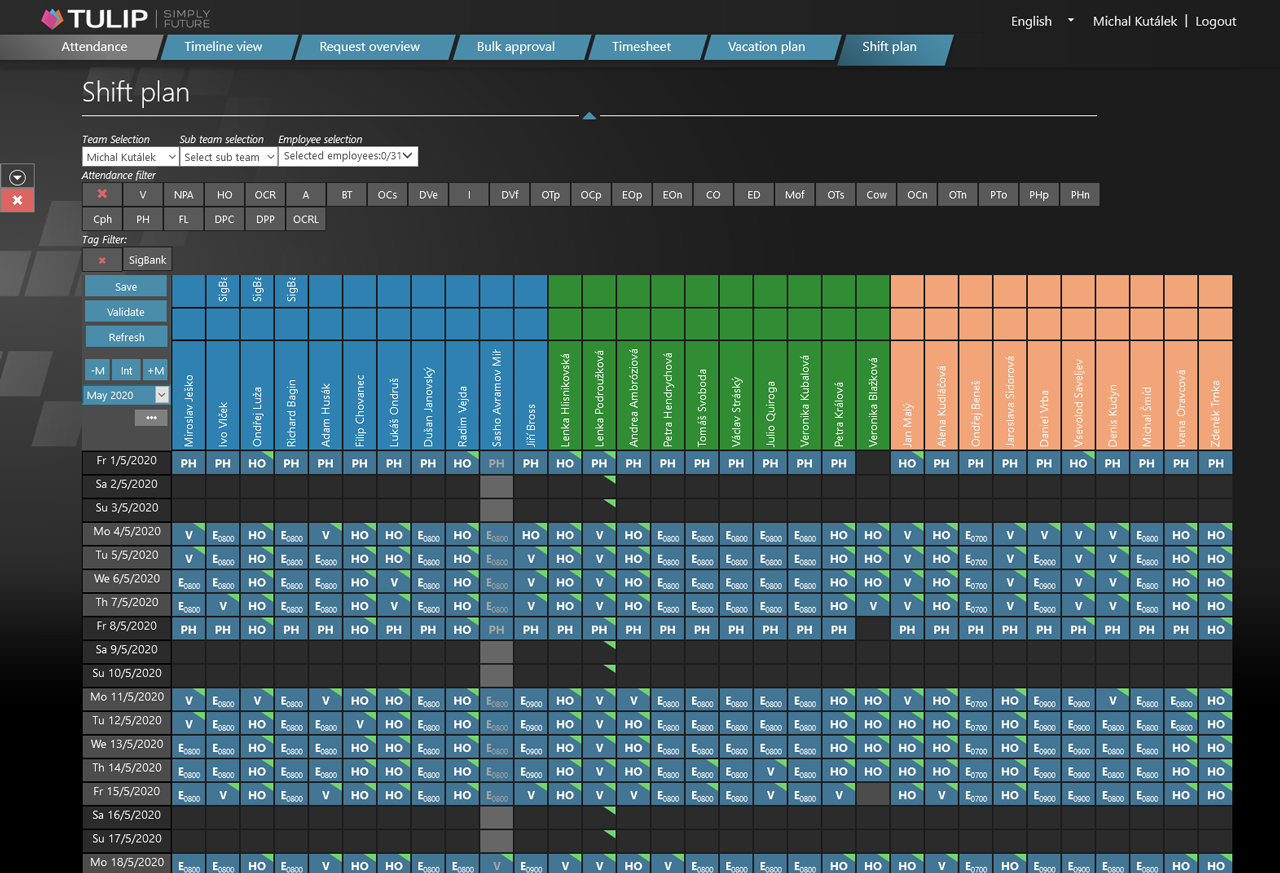Screen dimensions: 1280x873
Task: Open the Team Selection dropdown
Action: click(130, 156)
